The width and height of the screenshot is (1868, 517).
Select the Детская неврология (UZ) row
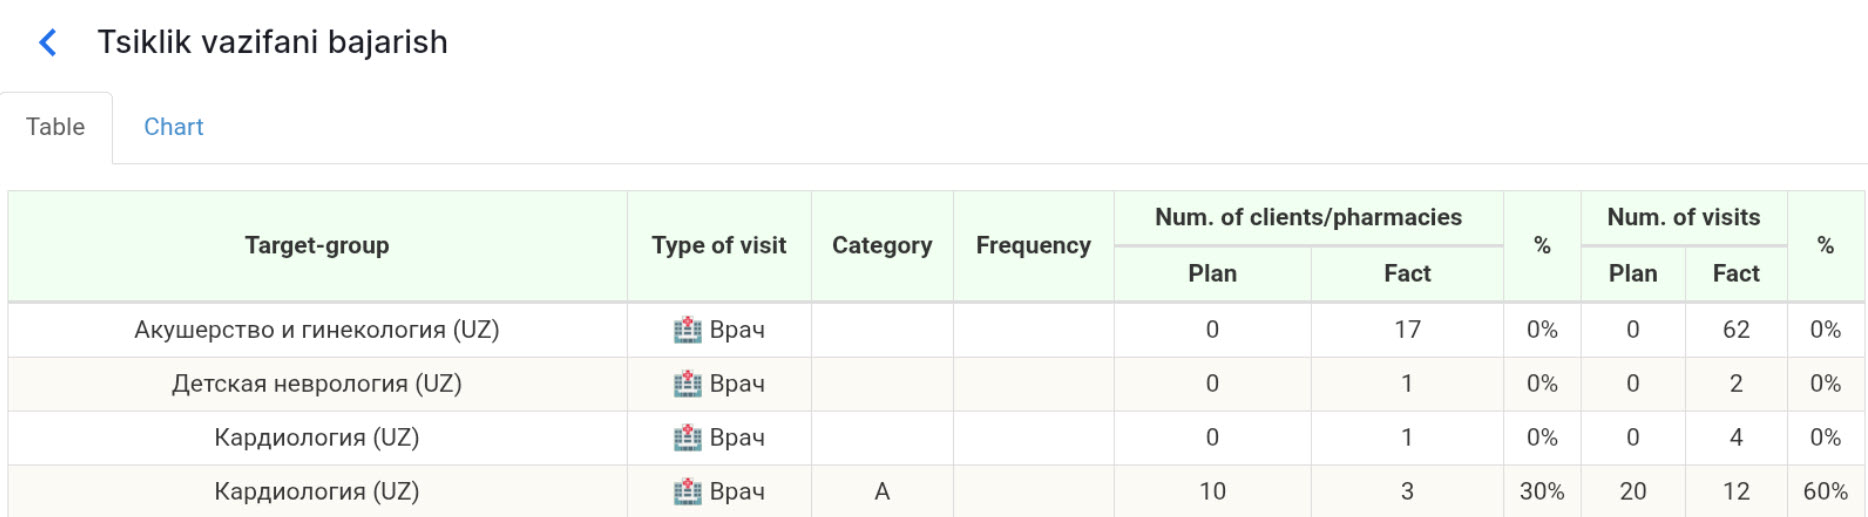(x=317, y=384)
